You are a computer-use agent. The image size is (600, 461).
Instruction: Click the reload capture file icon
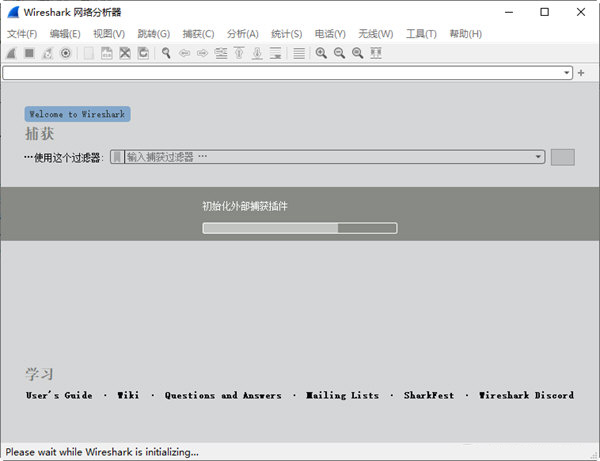click(x=143, y=53)
